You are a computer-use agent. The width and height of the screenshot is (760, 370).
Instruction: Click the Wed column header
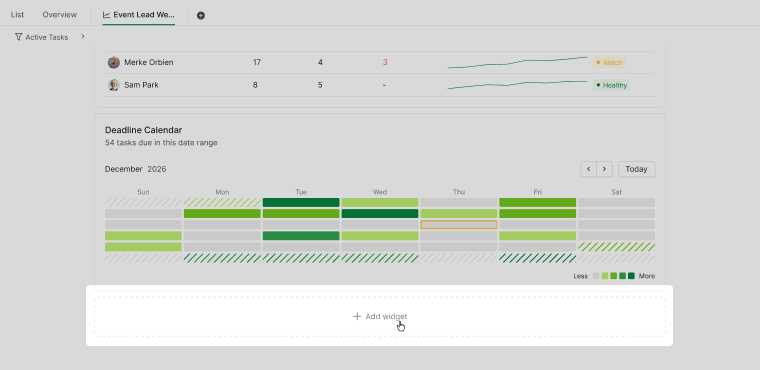click(x=380, y=192)
